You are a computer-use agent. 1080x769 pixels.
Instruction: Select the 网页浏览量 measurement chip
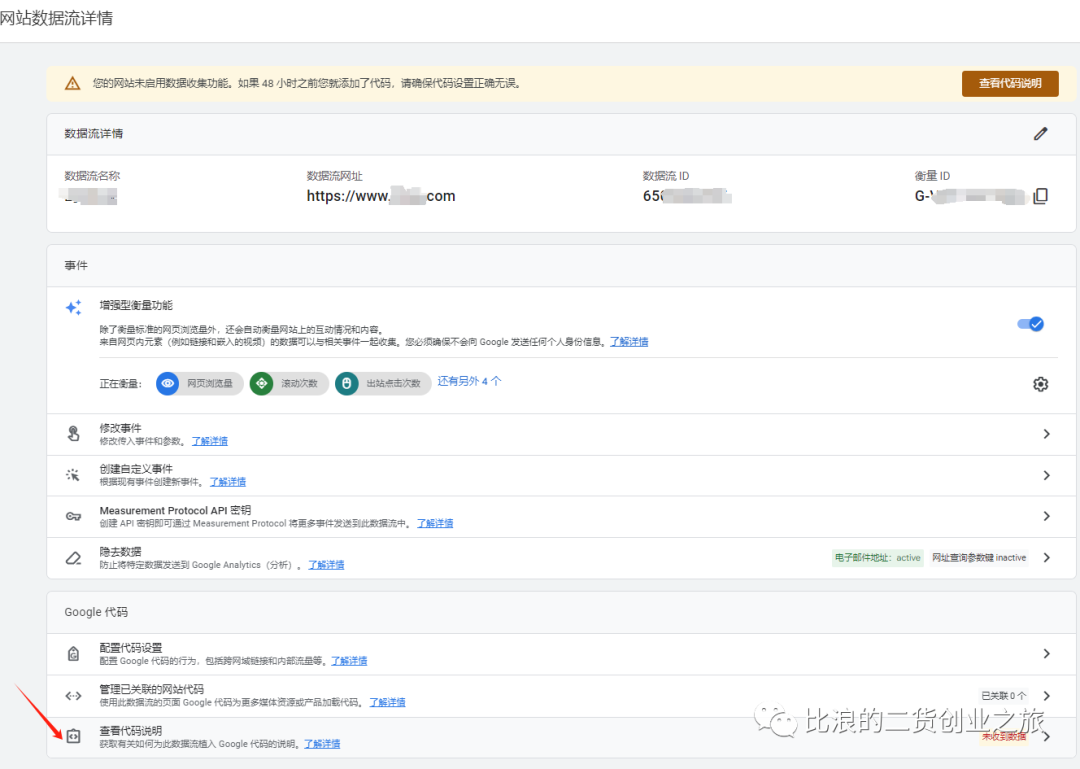click(199, 383)
